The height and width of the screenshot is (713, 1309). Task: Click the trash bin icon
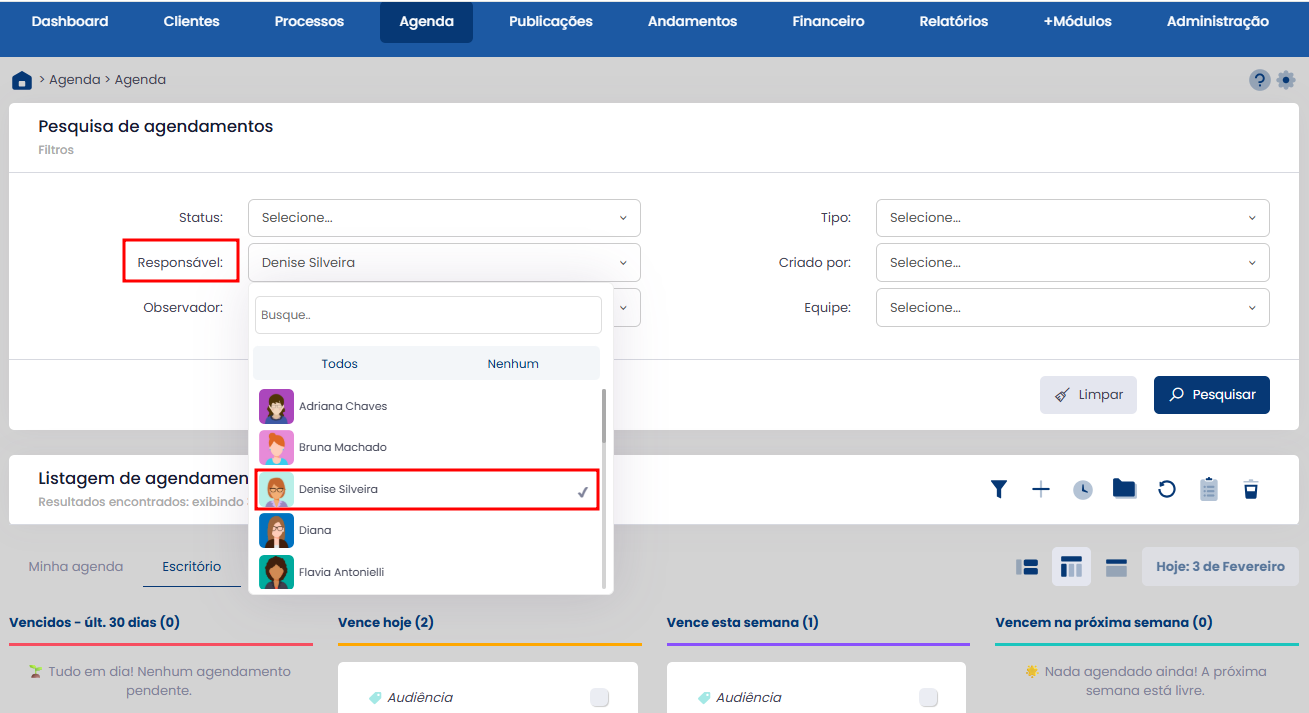[1250, 489]
